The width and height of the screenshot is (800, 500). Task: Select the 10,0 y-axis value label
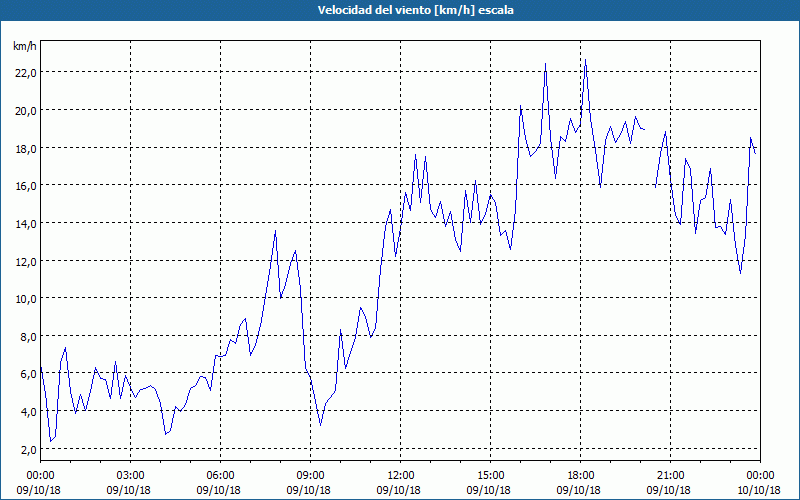point(26,298)
